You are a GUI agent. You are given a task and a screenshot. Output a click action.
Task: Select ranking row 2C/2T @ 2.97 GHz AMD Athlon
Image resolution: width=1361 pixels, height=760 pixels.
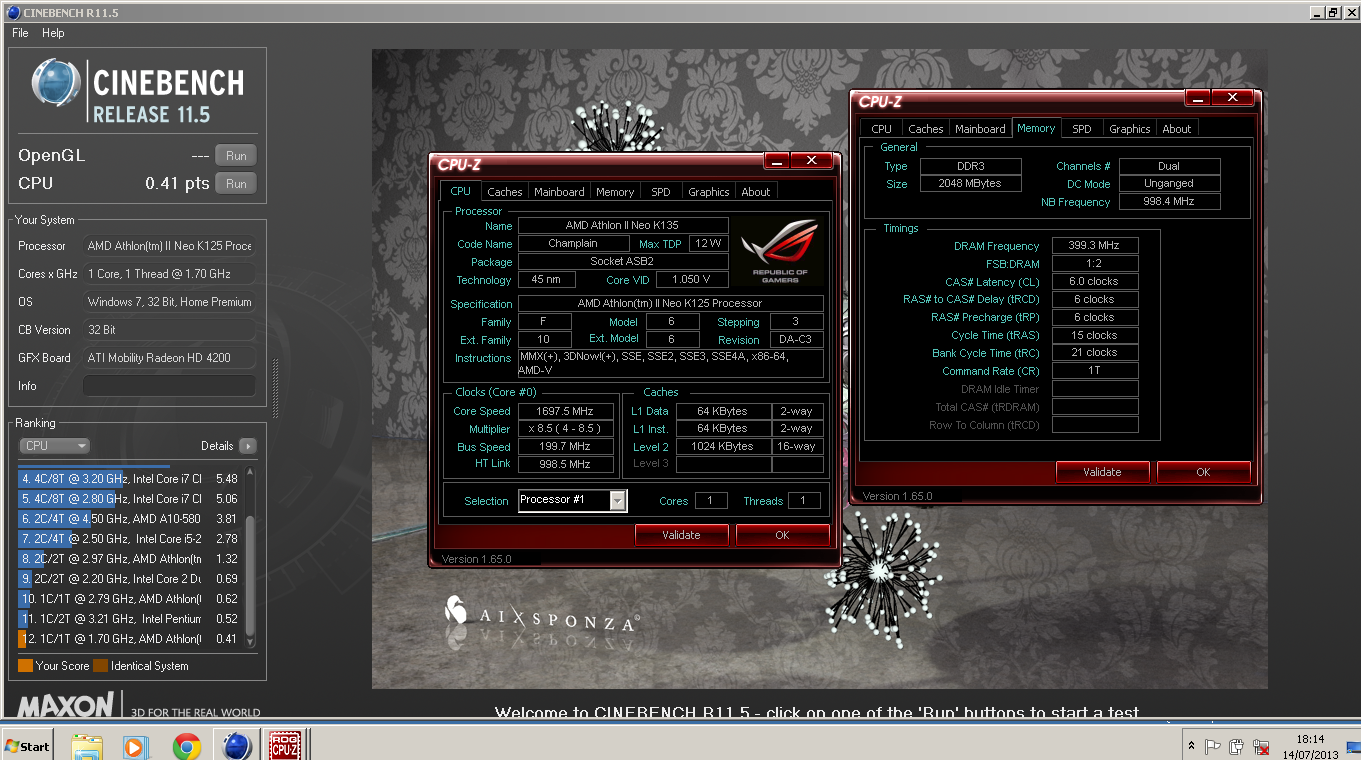coord(130,559)
